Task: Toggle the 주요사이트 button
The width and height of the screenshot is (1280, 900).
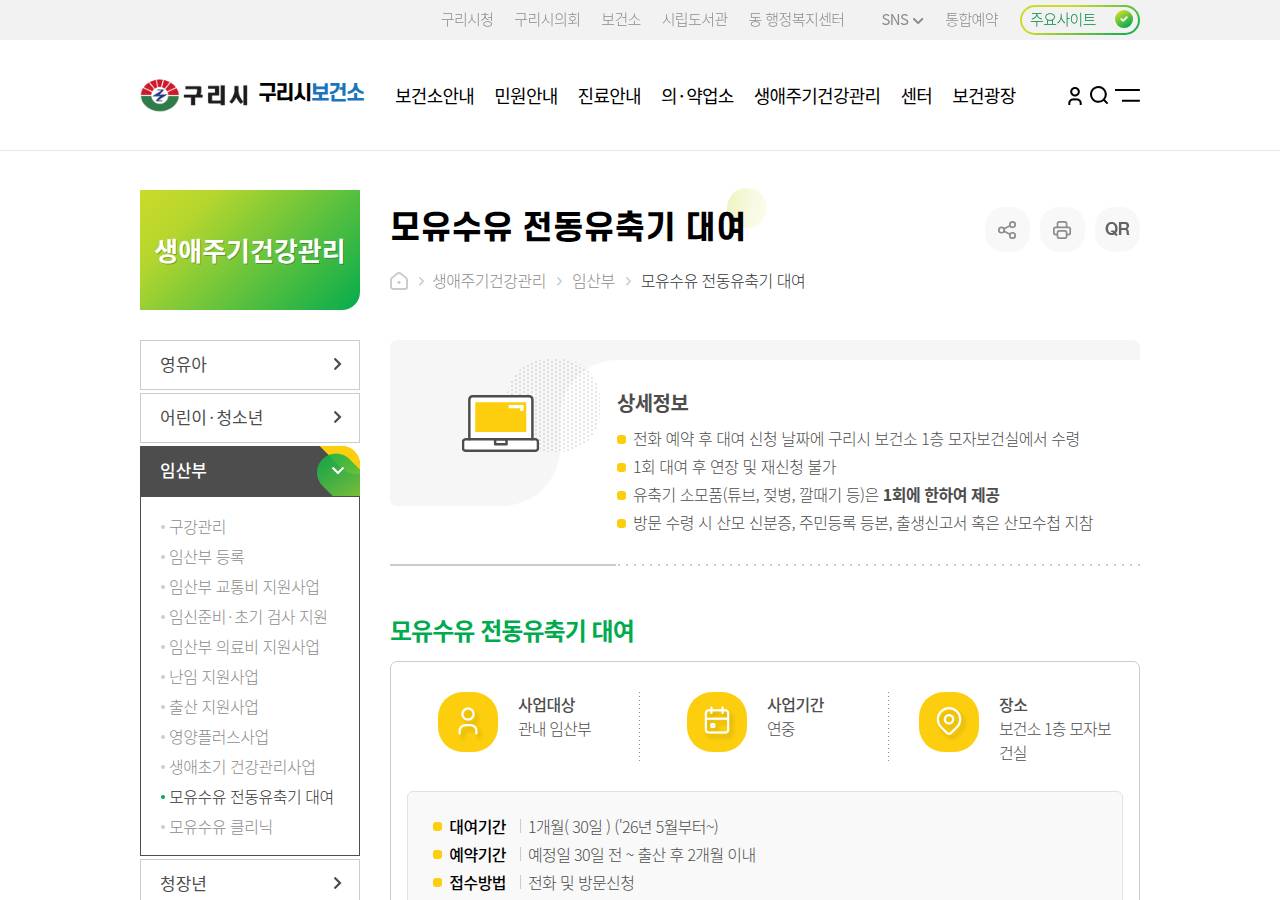Action: tap(1080, 20)
